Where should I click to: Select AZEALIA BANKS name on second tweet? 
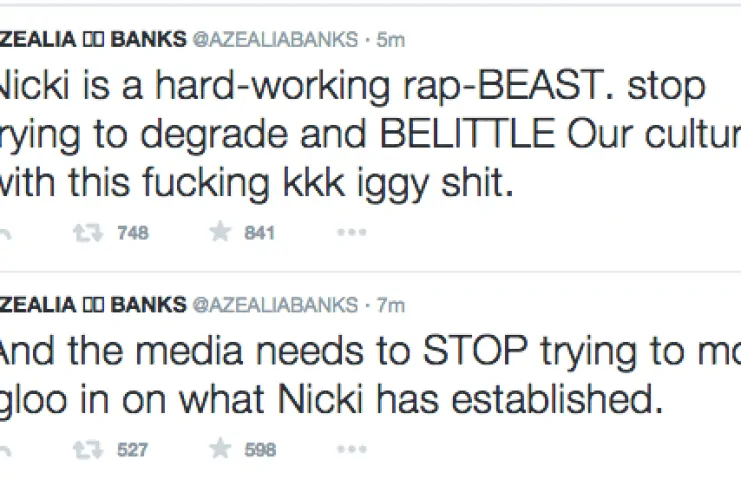click(90, 305)
